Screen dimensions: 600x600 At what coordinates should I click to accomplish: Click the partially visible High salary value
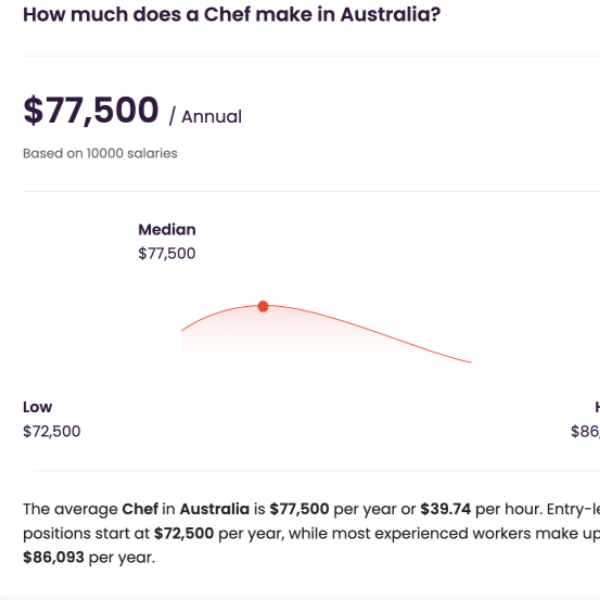click(x=585, y=431)
